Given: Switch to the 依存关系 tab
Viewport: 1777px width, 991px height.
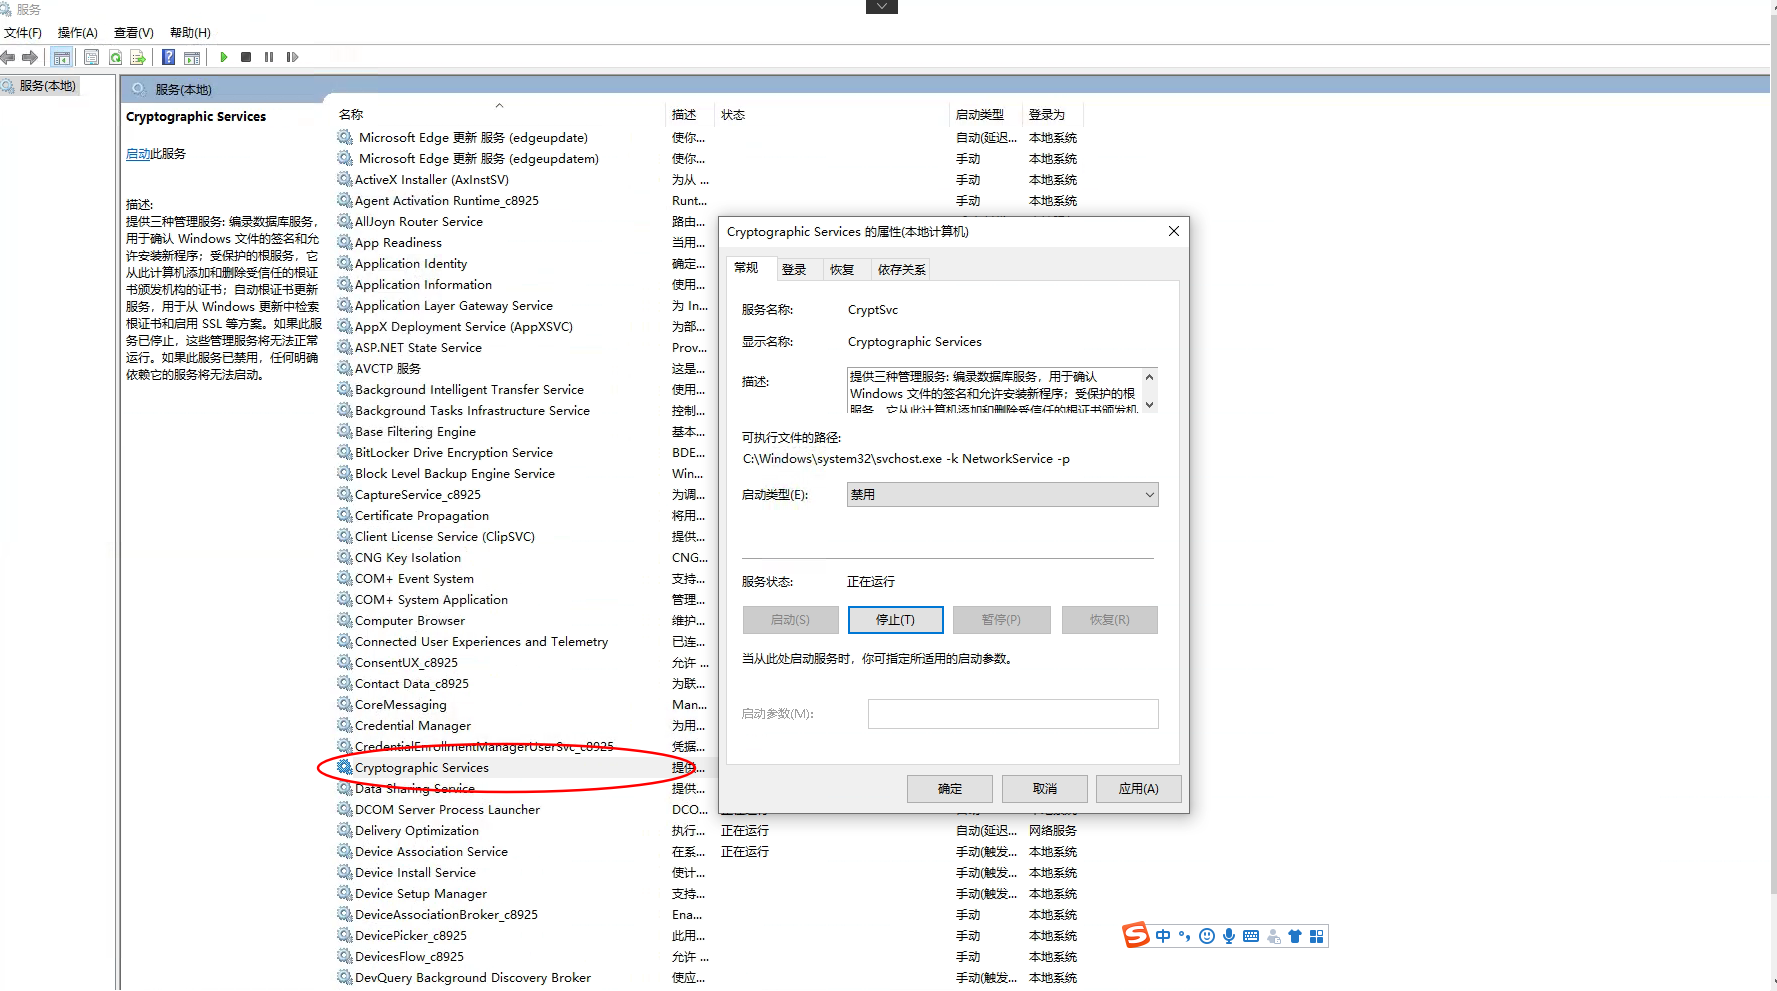Looking at the screenshot, I should (x=901, y=269).
